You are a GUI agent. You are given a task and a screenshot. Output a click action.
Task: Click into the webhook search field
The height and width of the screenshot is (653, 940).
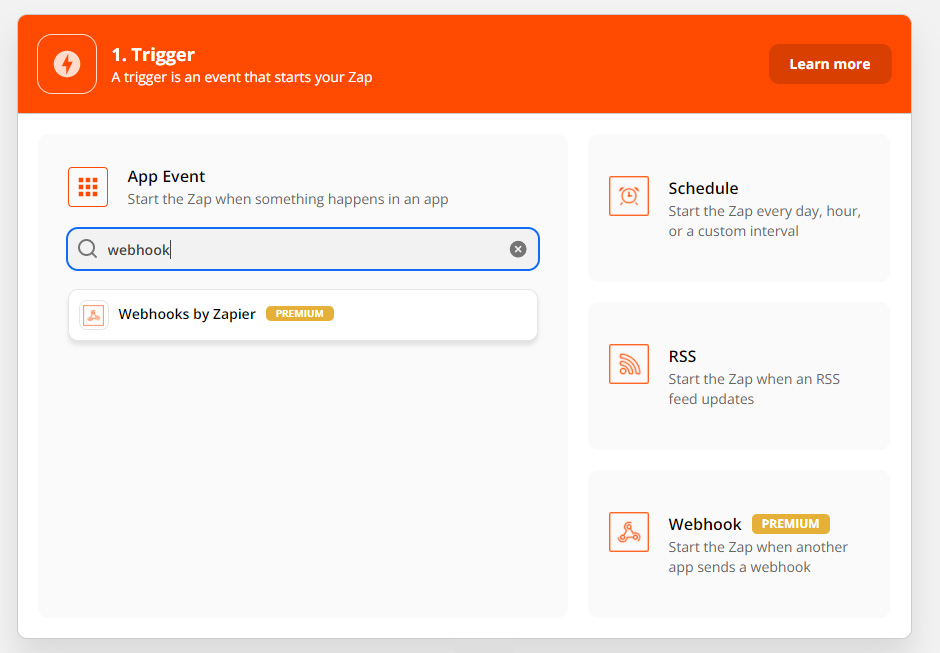303,249
